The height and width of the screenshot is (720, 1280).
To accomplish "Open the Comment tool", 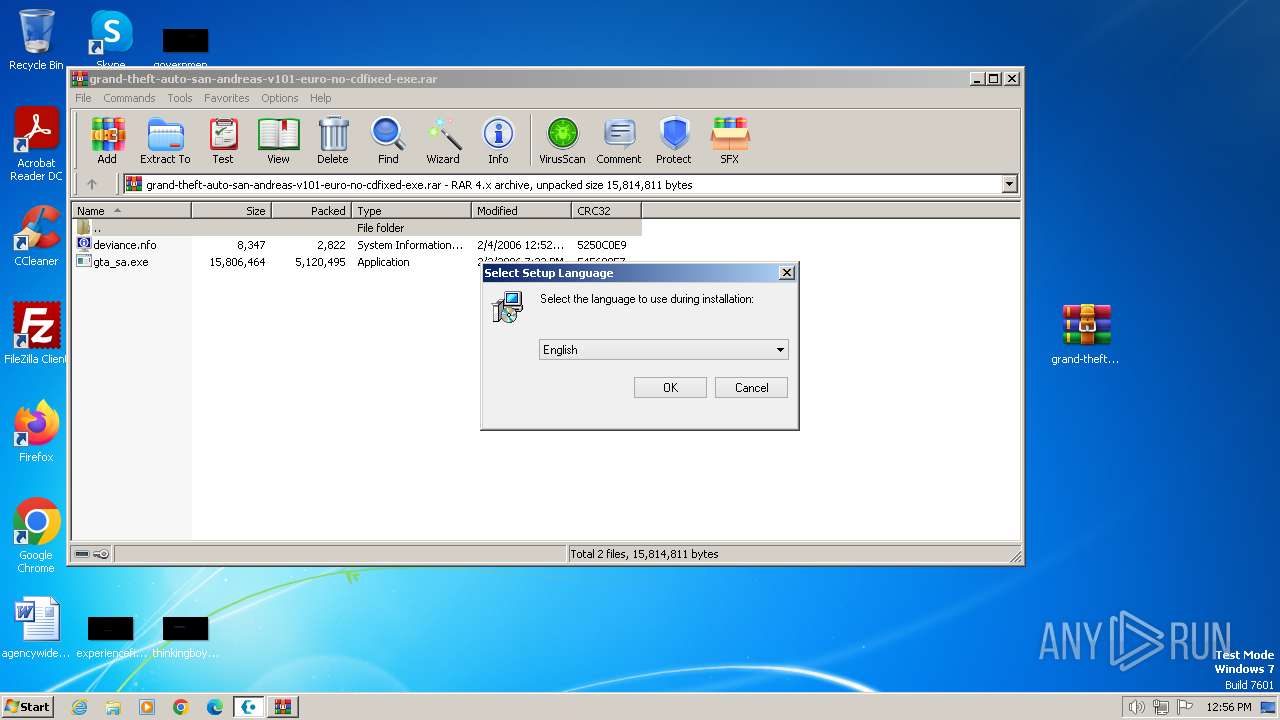I will 619,140.
